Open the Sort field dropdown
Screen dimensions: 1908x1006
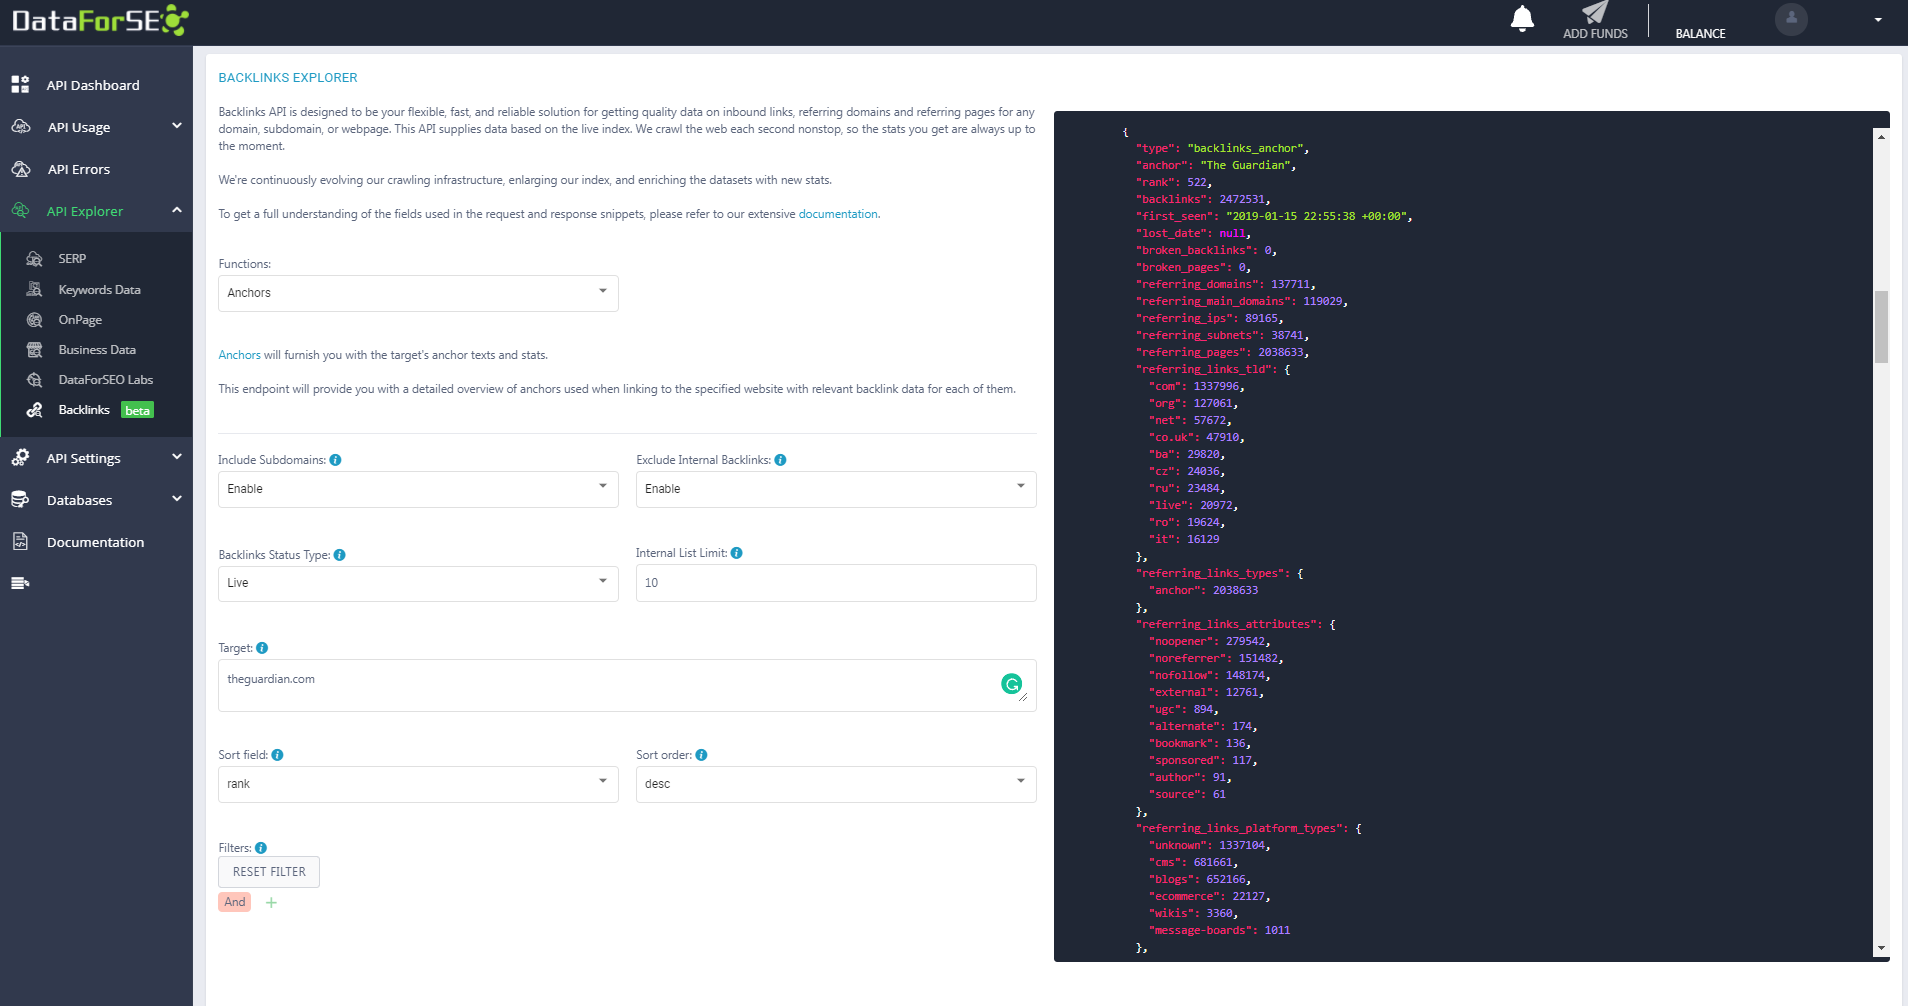pyautogui.click(x=418, y=784)
